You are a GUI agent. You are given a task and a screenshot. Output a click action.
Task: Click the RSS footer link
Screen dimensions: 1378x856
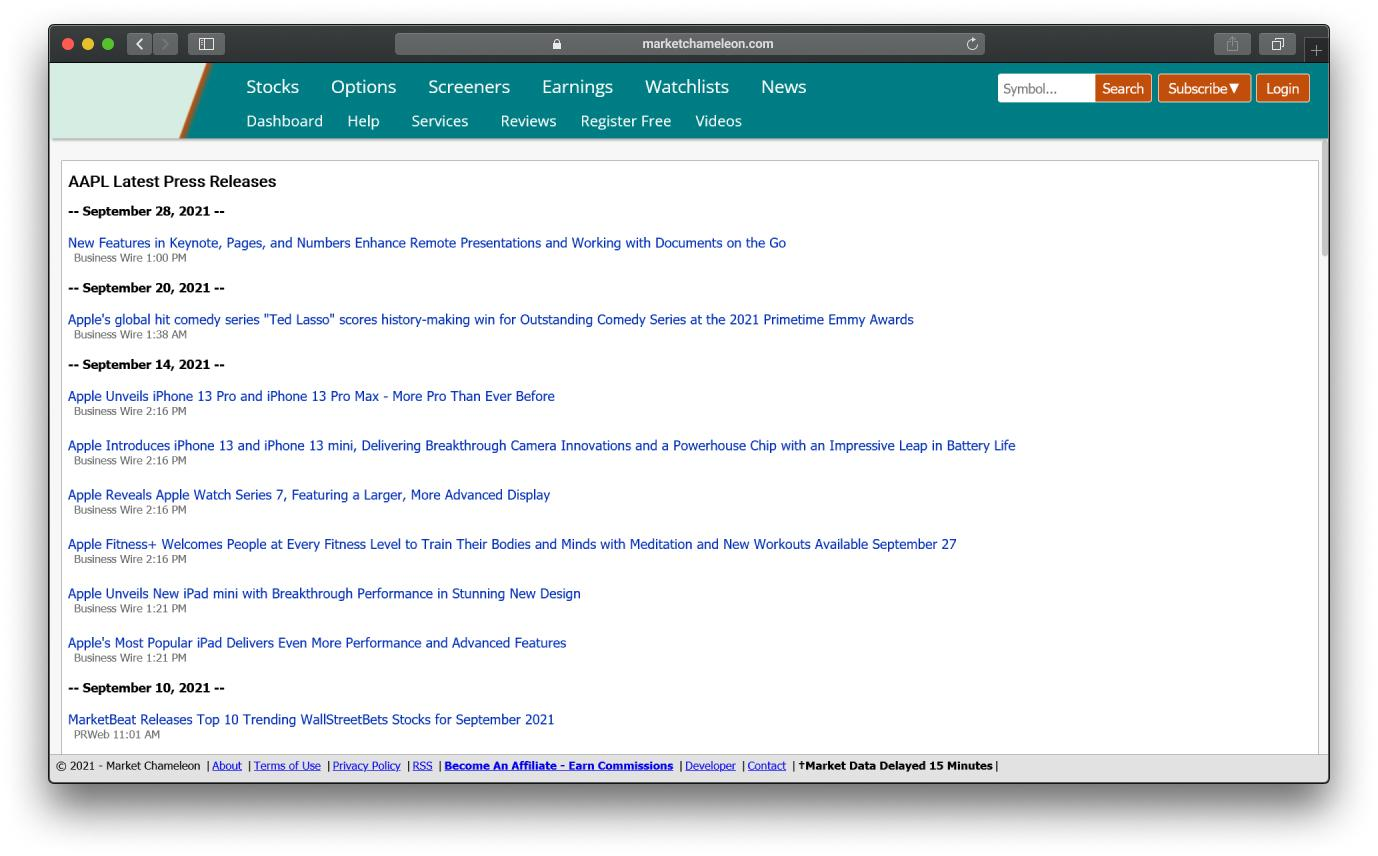click(422, 766)
